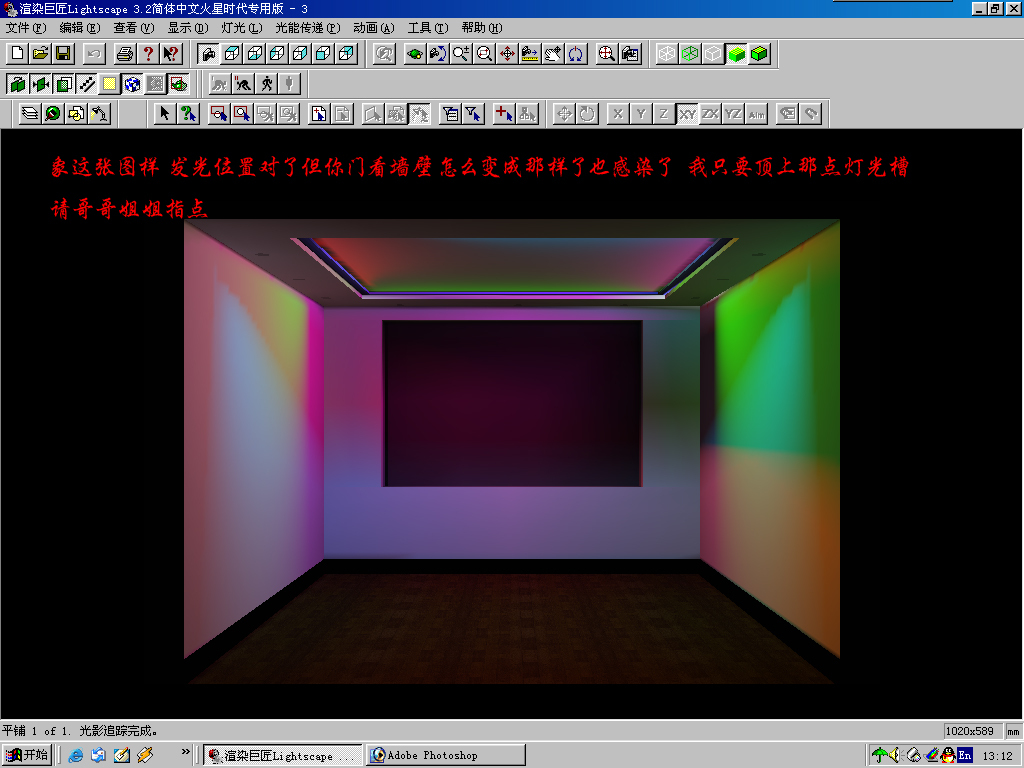Select the Dolly camera icon with ruler

(x=530, y=54)
